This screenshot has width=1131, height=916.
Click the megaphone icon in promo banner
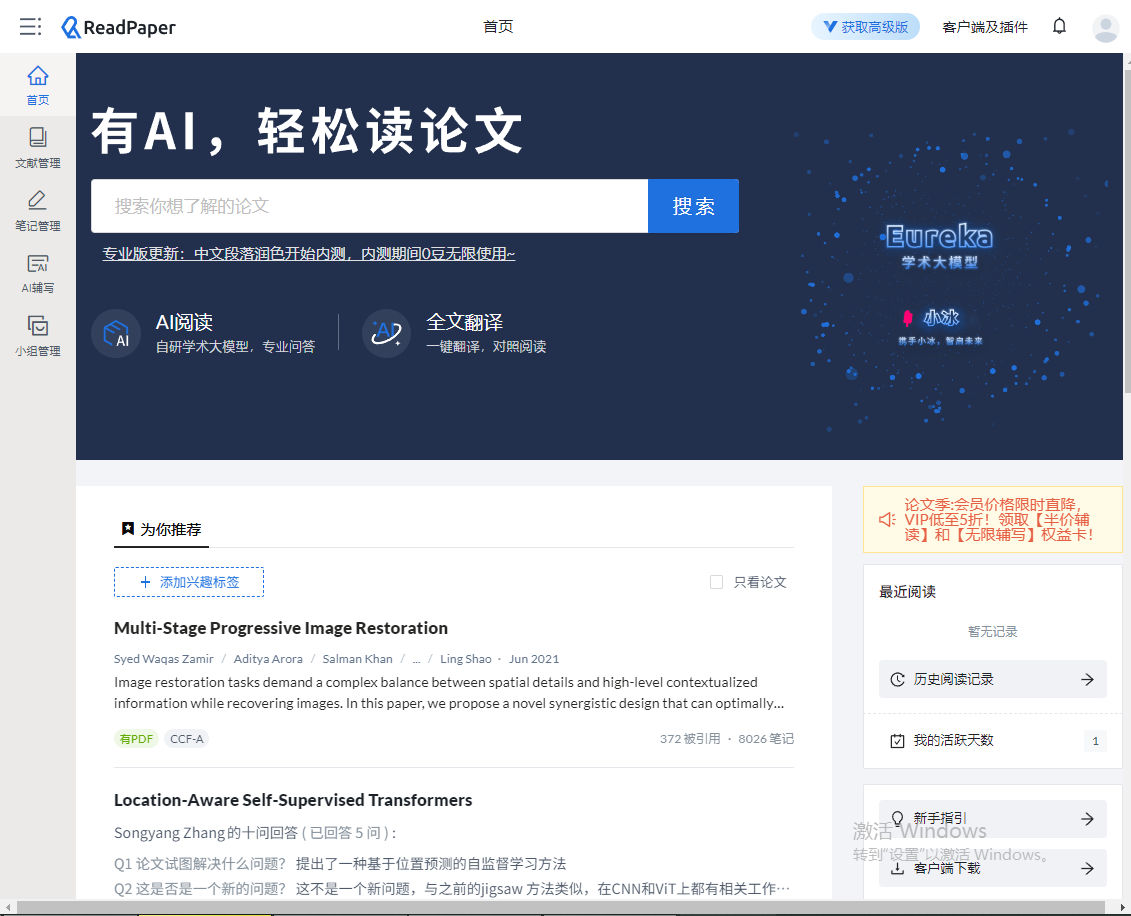point(887,519)
